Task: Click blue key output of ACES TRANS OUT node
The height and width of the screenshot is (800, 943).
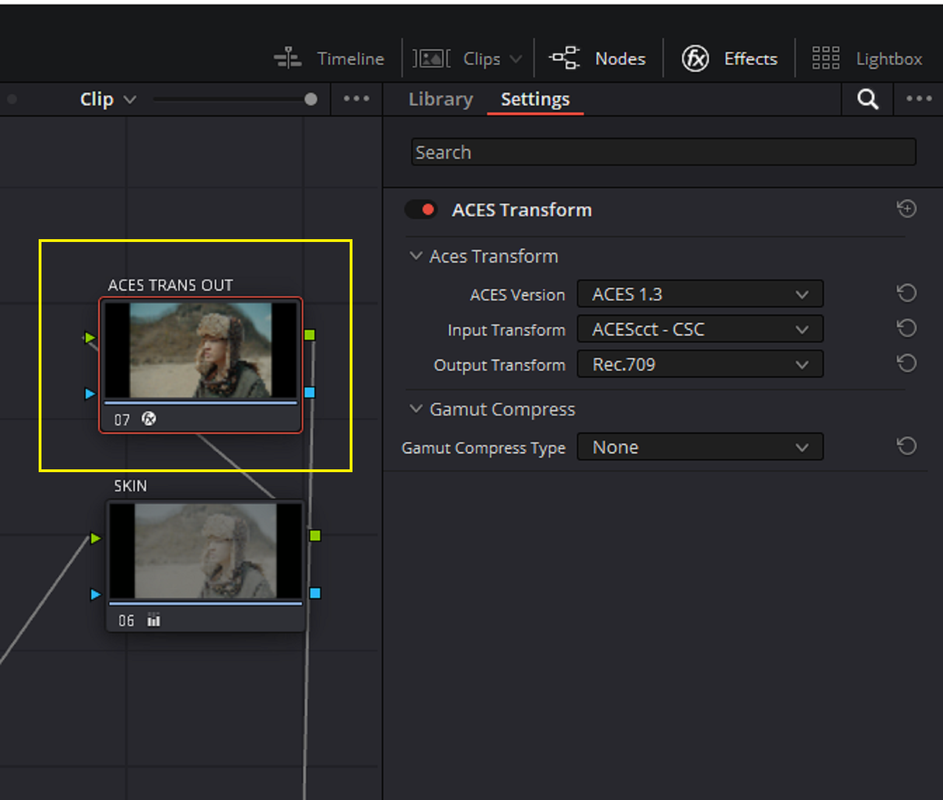Action: pyautogui.click(x=310, y=393)
